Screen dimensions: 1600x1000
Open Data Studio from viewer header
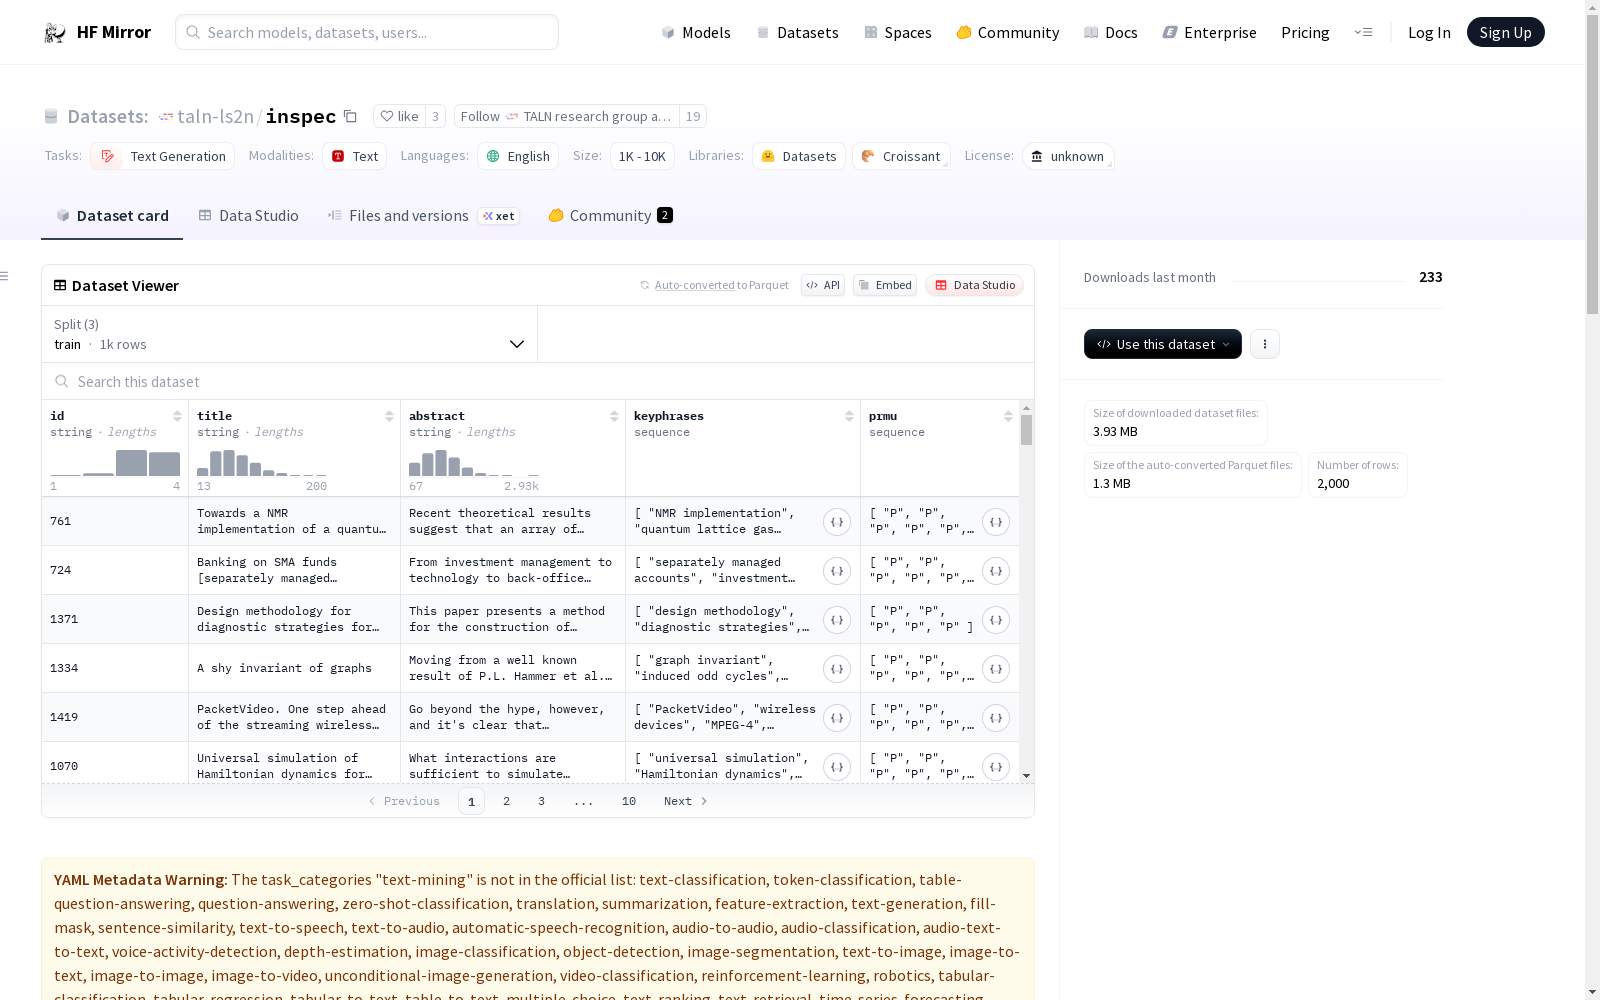(975, 285)
